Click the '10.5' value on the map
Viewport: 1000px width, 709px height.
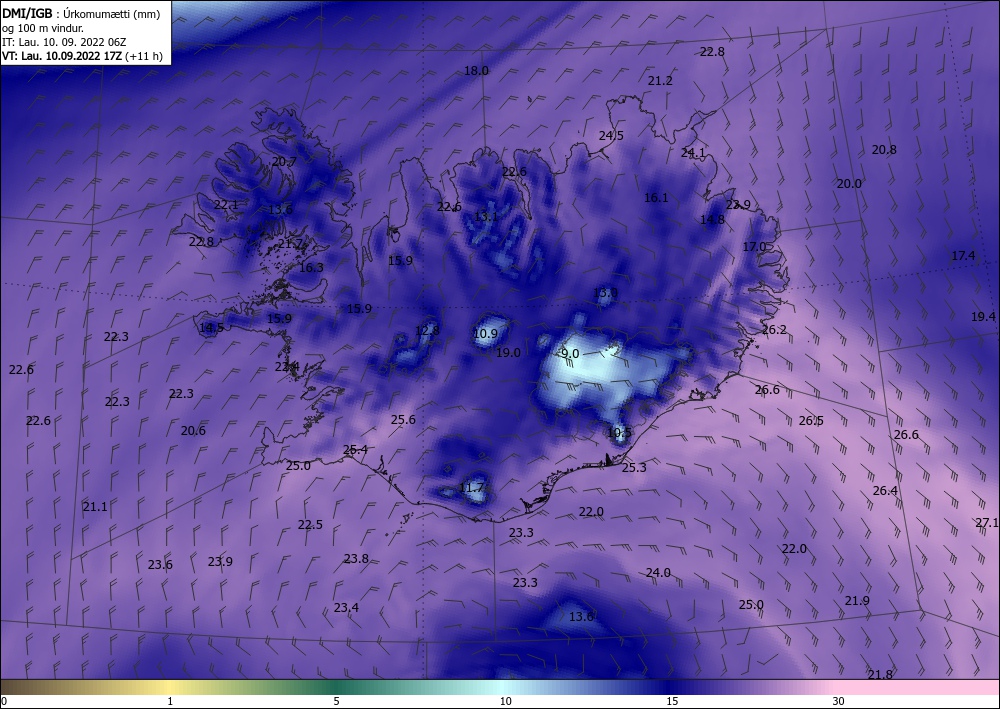pos(619,433)
